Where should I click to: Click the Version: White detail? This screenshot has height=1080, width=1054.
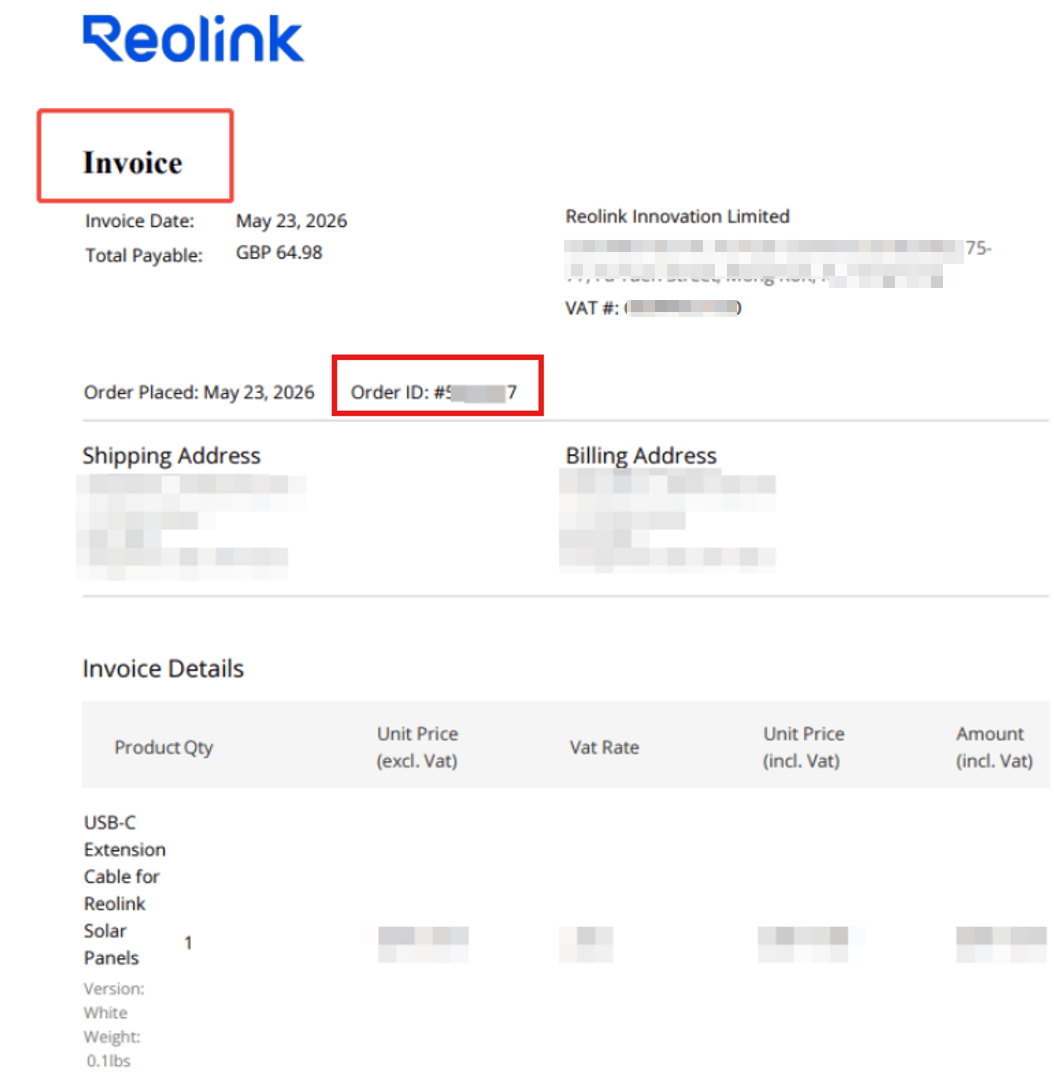click(114, 1001)
